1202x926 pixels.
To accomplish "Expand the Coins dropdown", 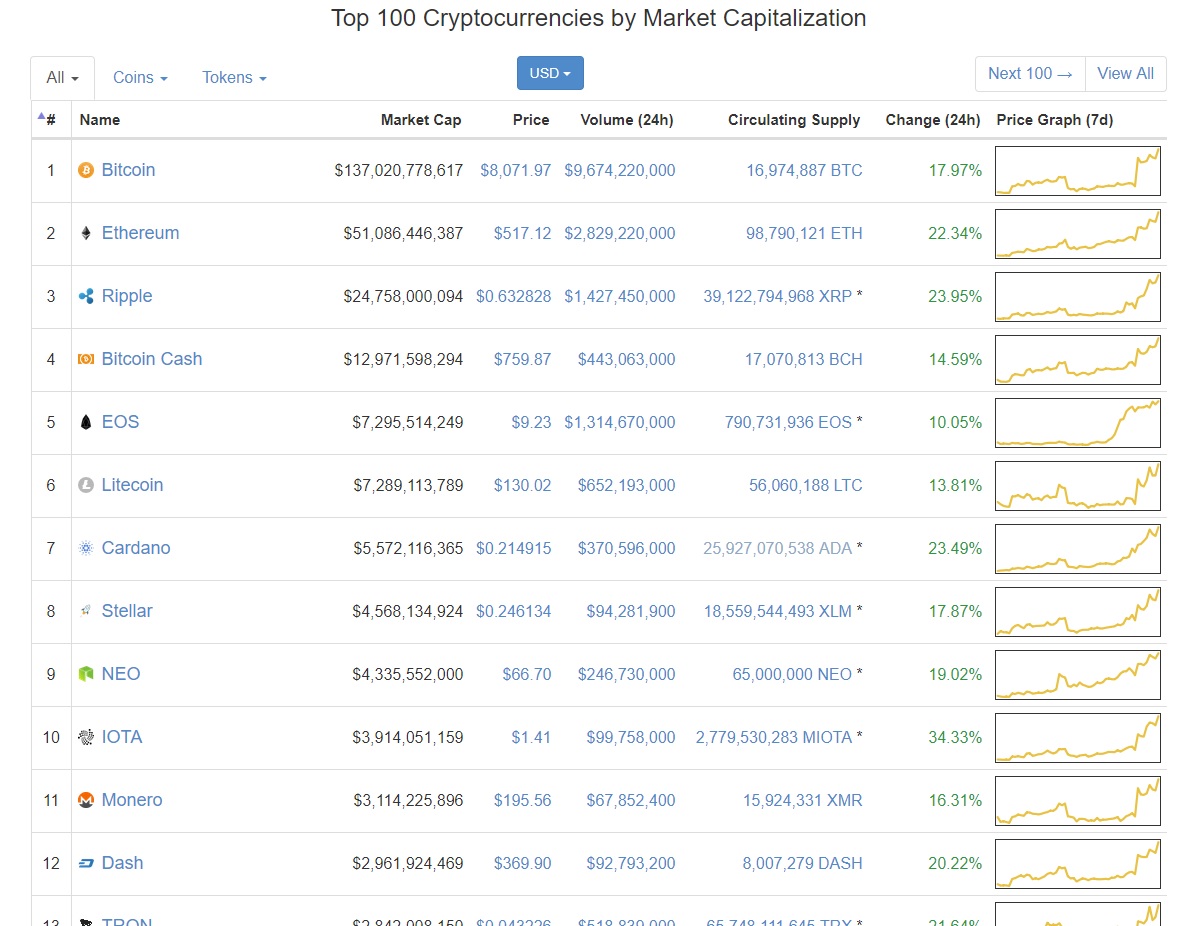I will point(140,77).
